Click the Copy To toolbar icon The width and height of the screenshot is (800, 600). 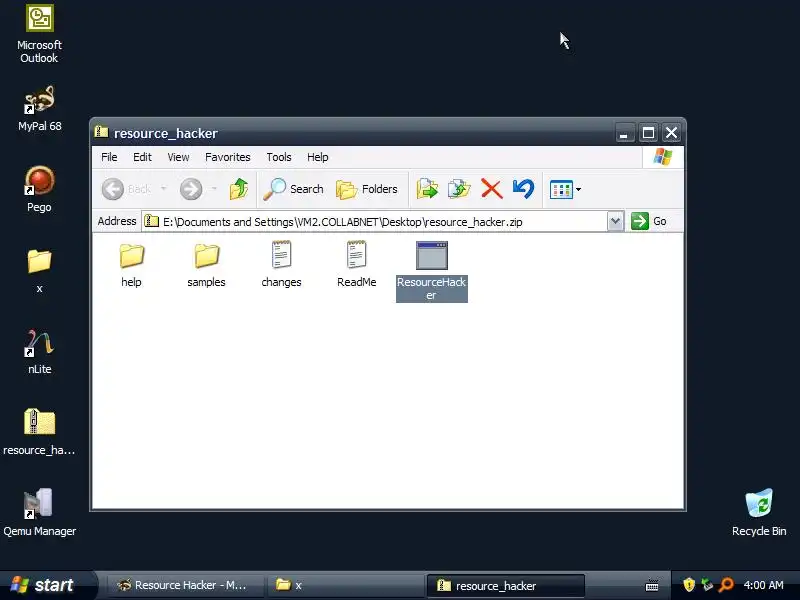pyautogui.click(x=459, y=189)
